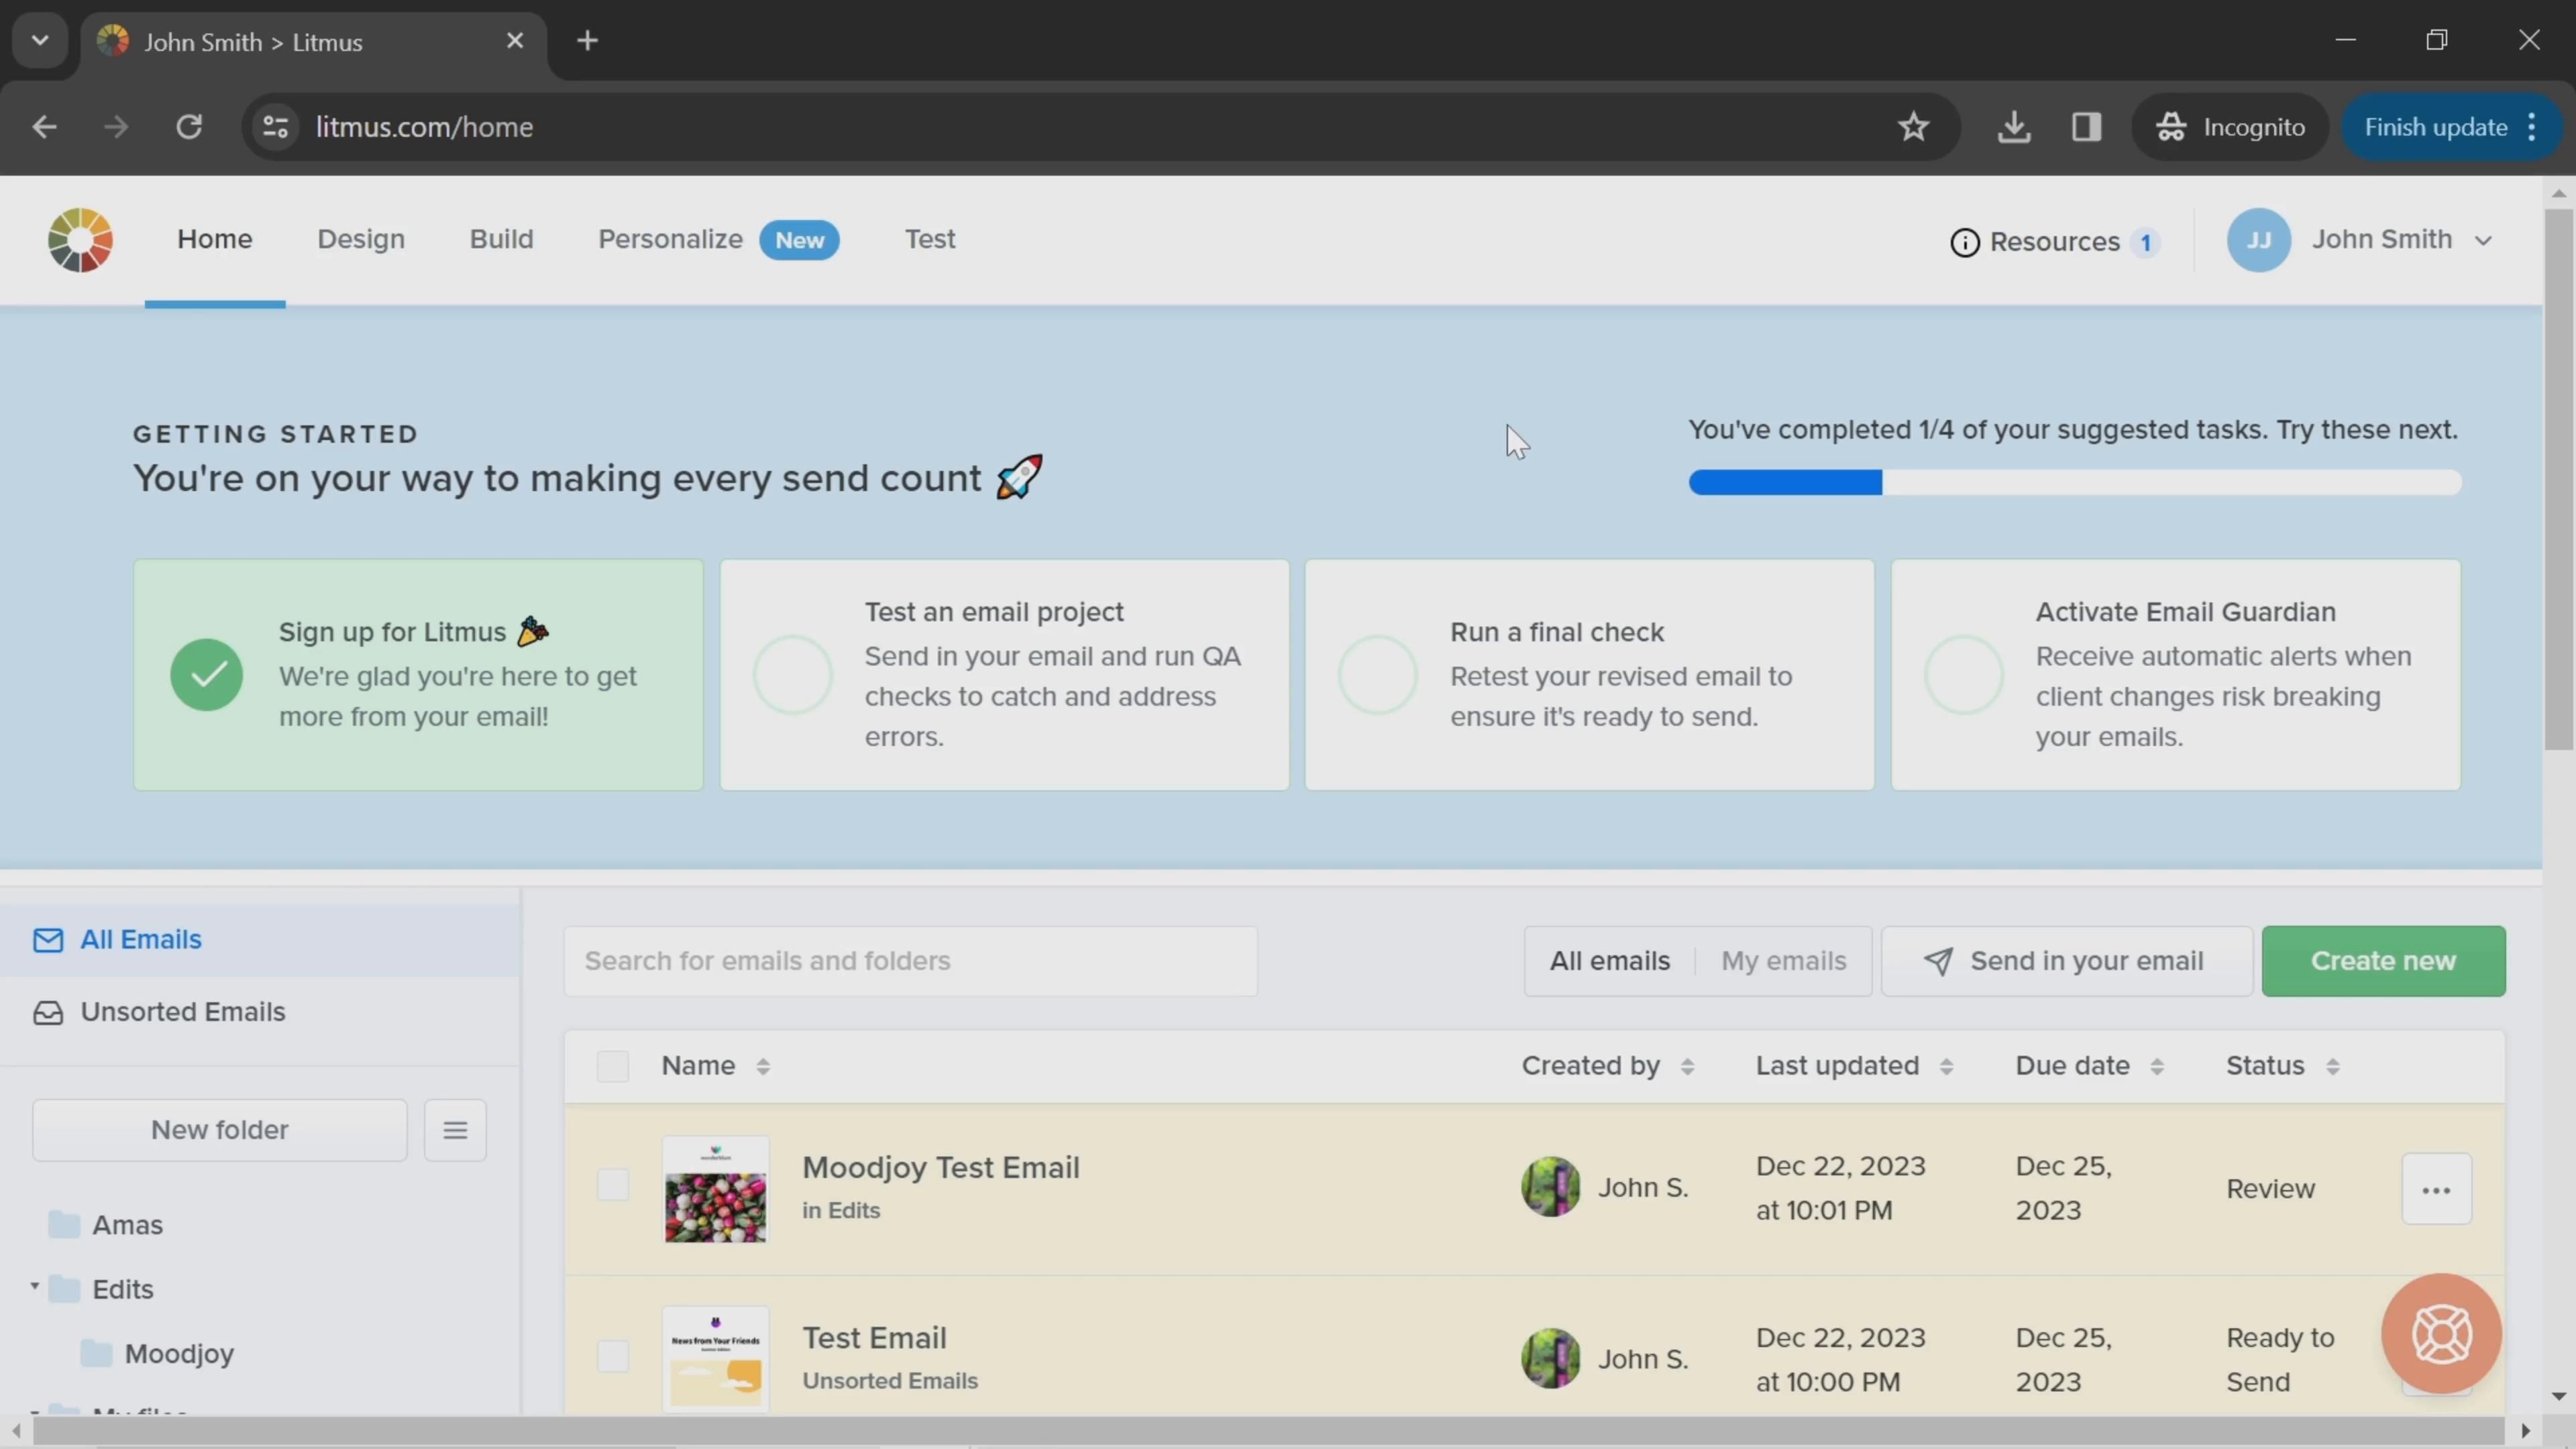
Task: Open the orange help lifebuoy widget
Action: pyautogui.click(x=2441, y=1333)
